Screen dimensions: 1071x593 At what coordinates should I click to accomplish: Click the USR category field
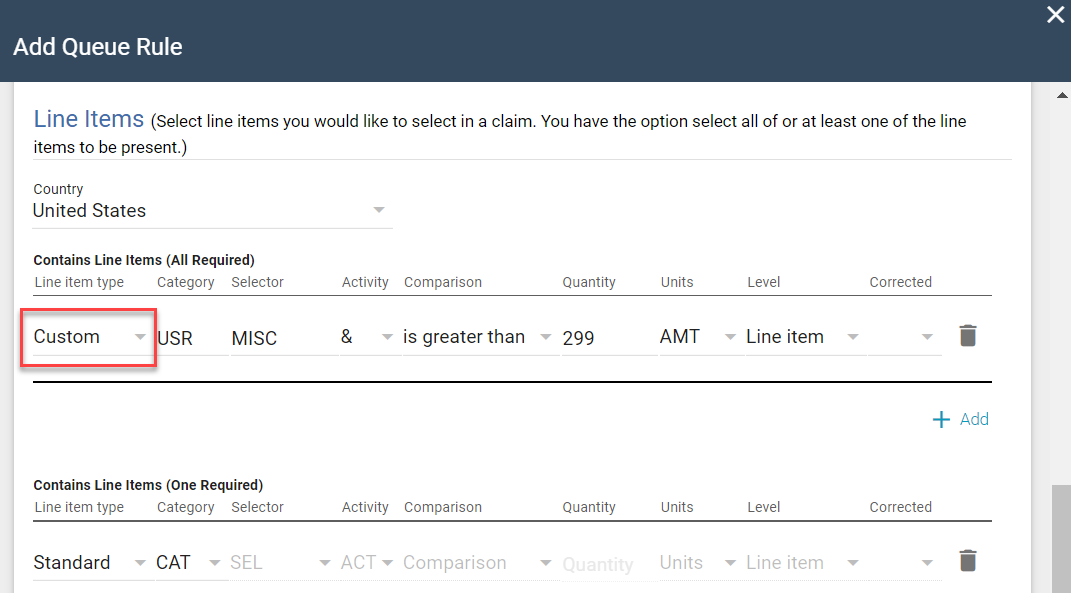click(x=191, y=338)
